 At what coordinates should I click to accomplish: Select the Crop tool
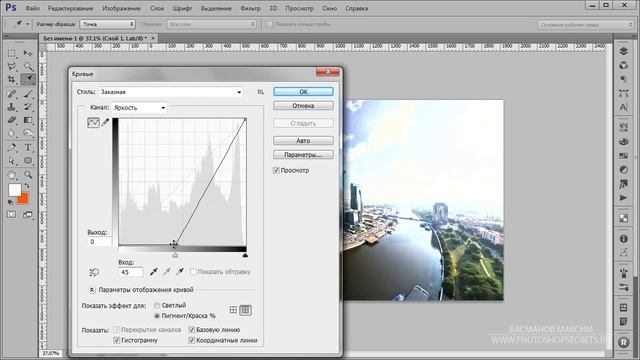(x=12, y=79)
